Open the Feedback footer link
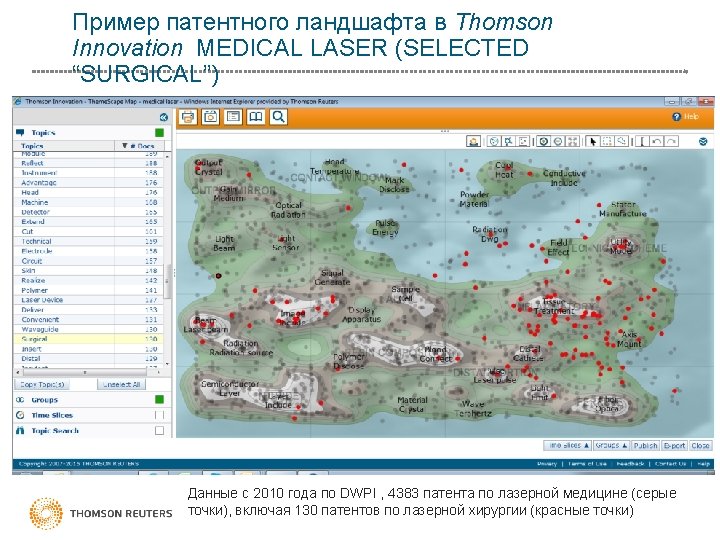This screenshot has height=540, width=720. coord(630,464)
